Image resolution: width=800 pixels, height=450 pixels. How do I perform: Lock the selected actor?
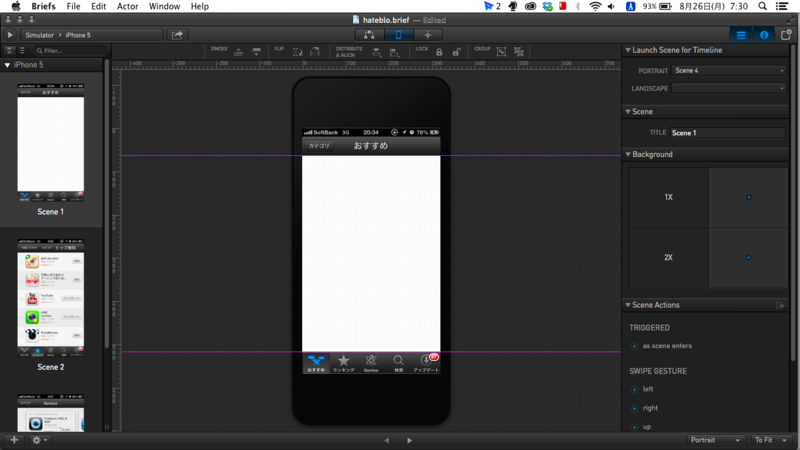(439, 52)
